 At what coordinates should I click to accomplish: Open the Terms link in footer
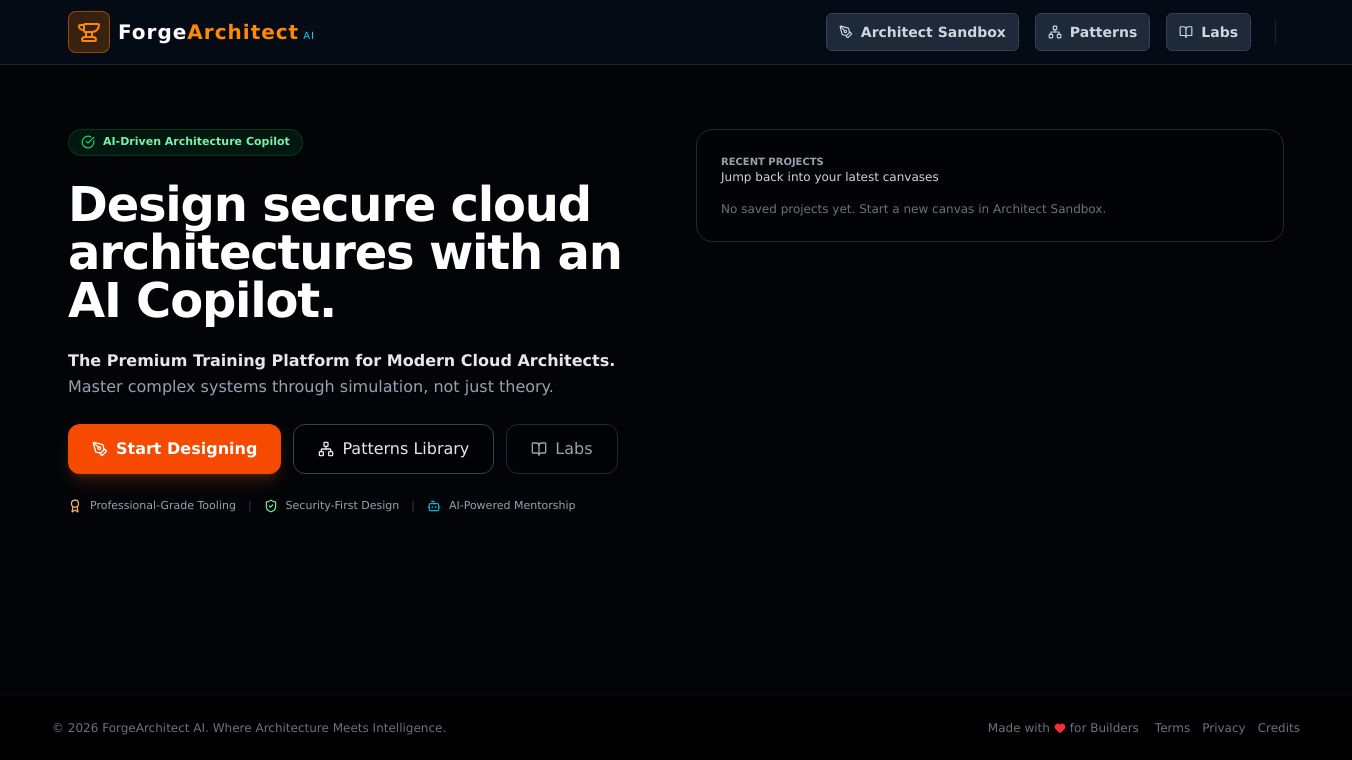(x=1172, y=728)
